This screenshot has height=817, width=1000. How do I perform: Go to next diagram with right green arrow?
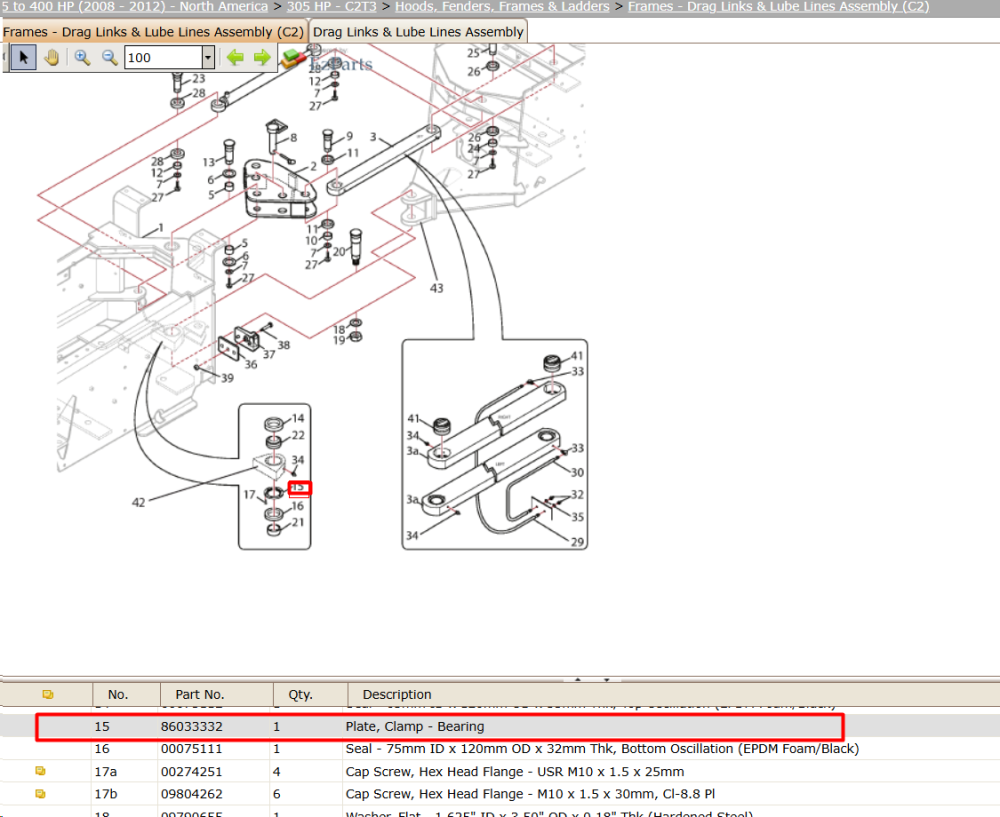pyautogui.click(x=262, y=58)
